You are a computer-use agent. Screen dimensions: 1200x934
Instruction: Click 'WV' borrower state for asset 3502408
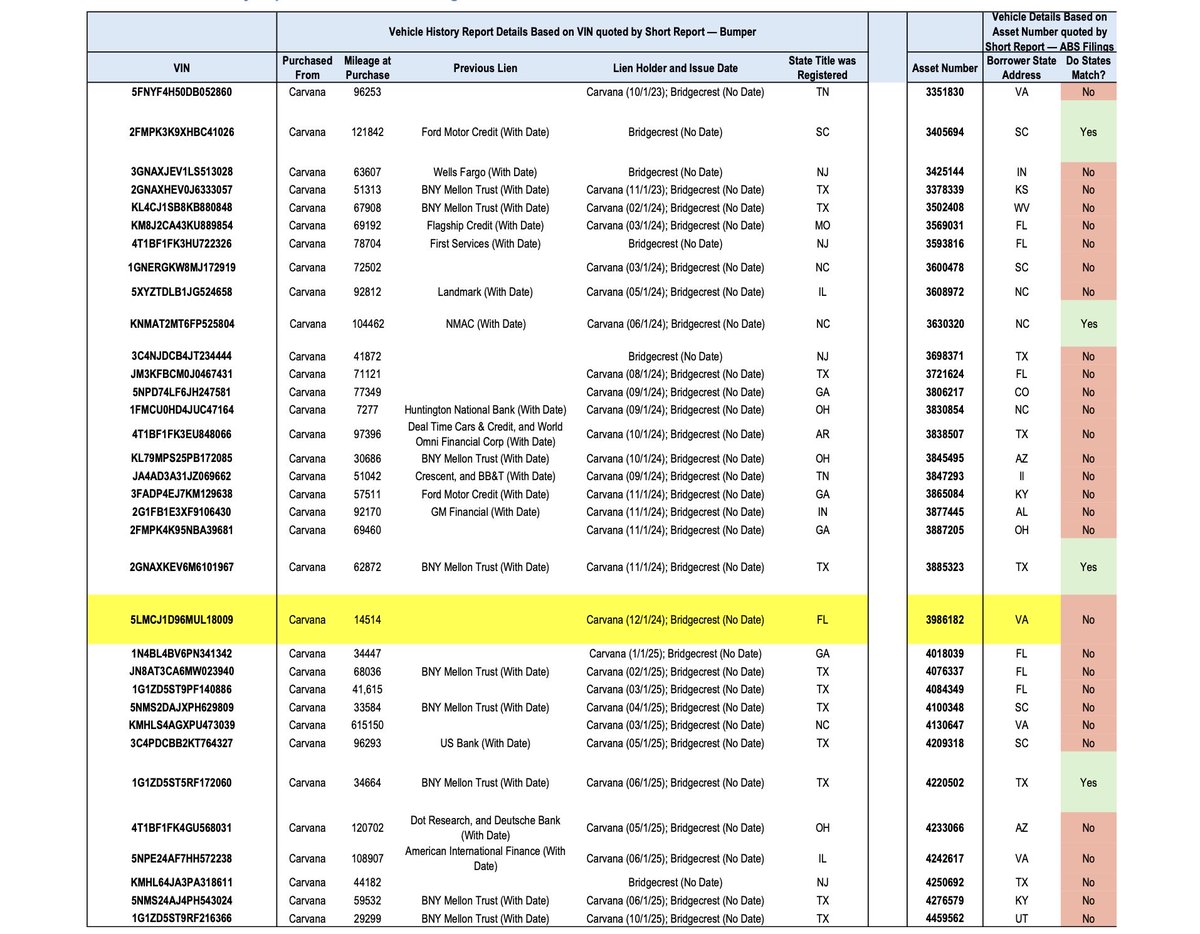tap(1021, 208)
